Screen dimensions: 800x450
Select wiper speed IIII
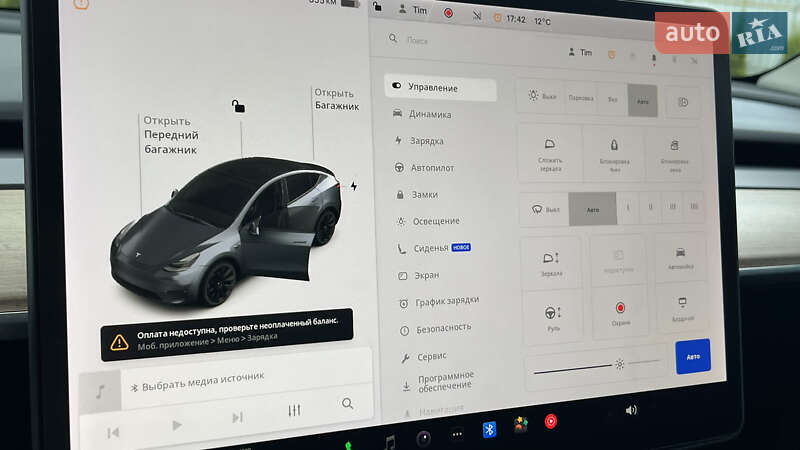(x=694, y=207)
